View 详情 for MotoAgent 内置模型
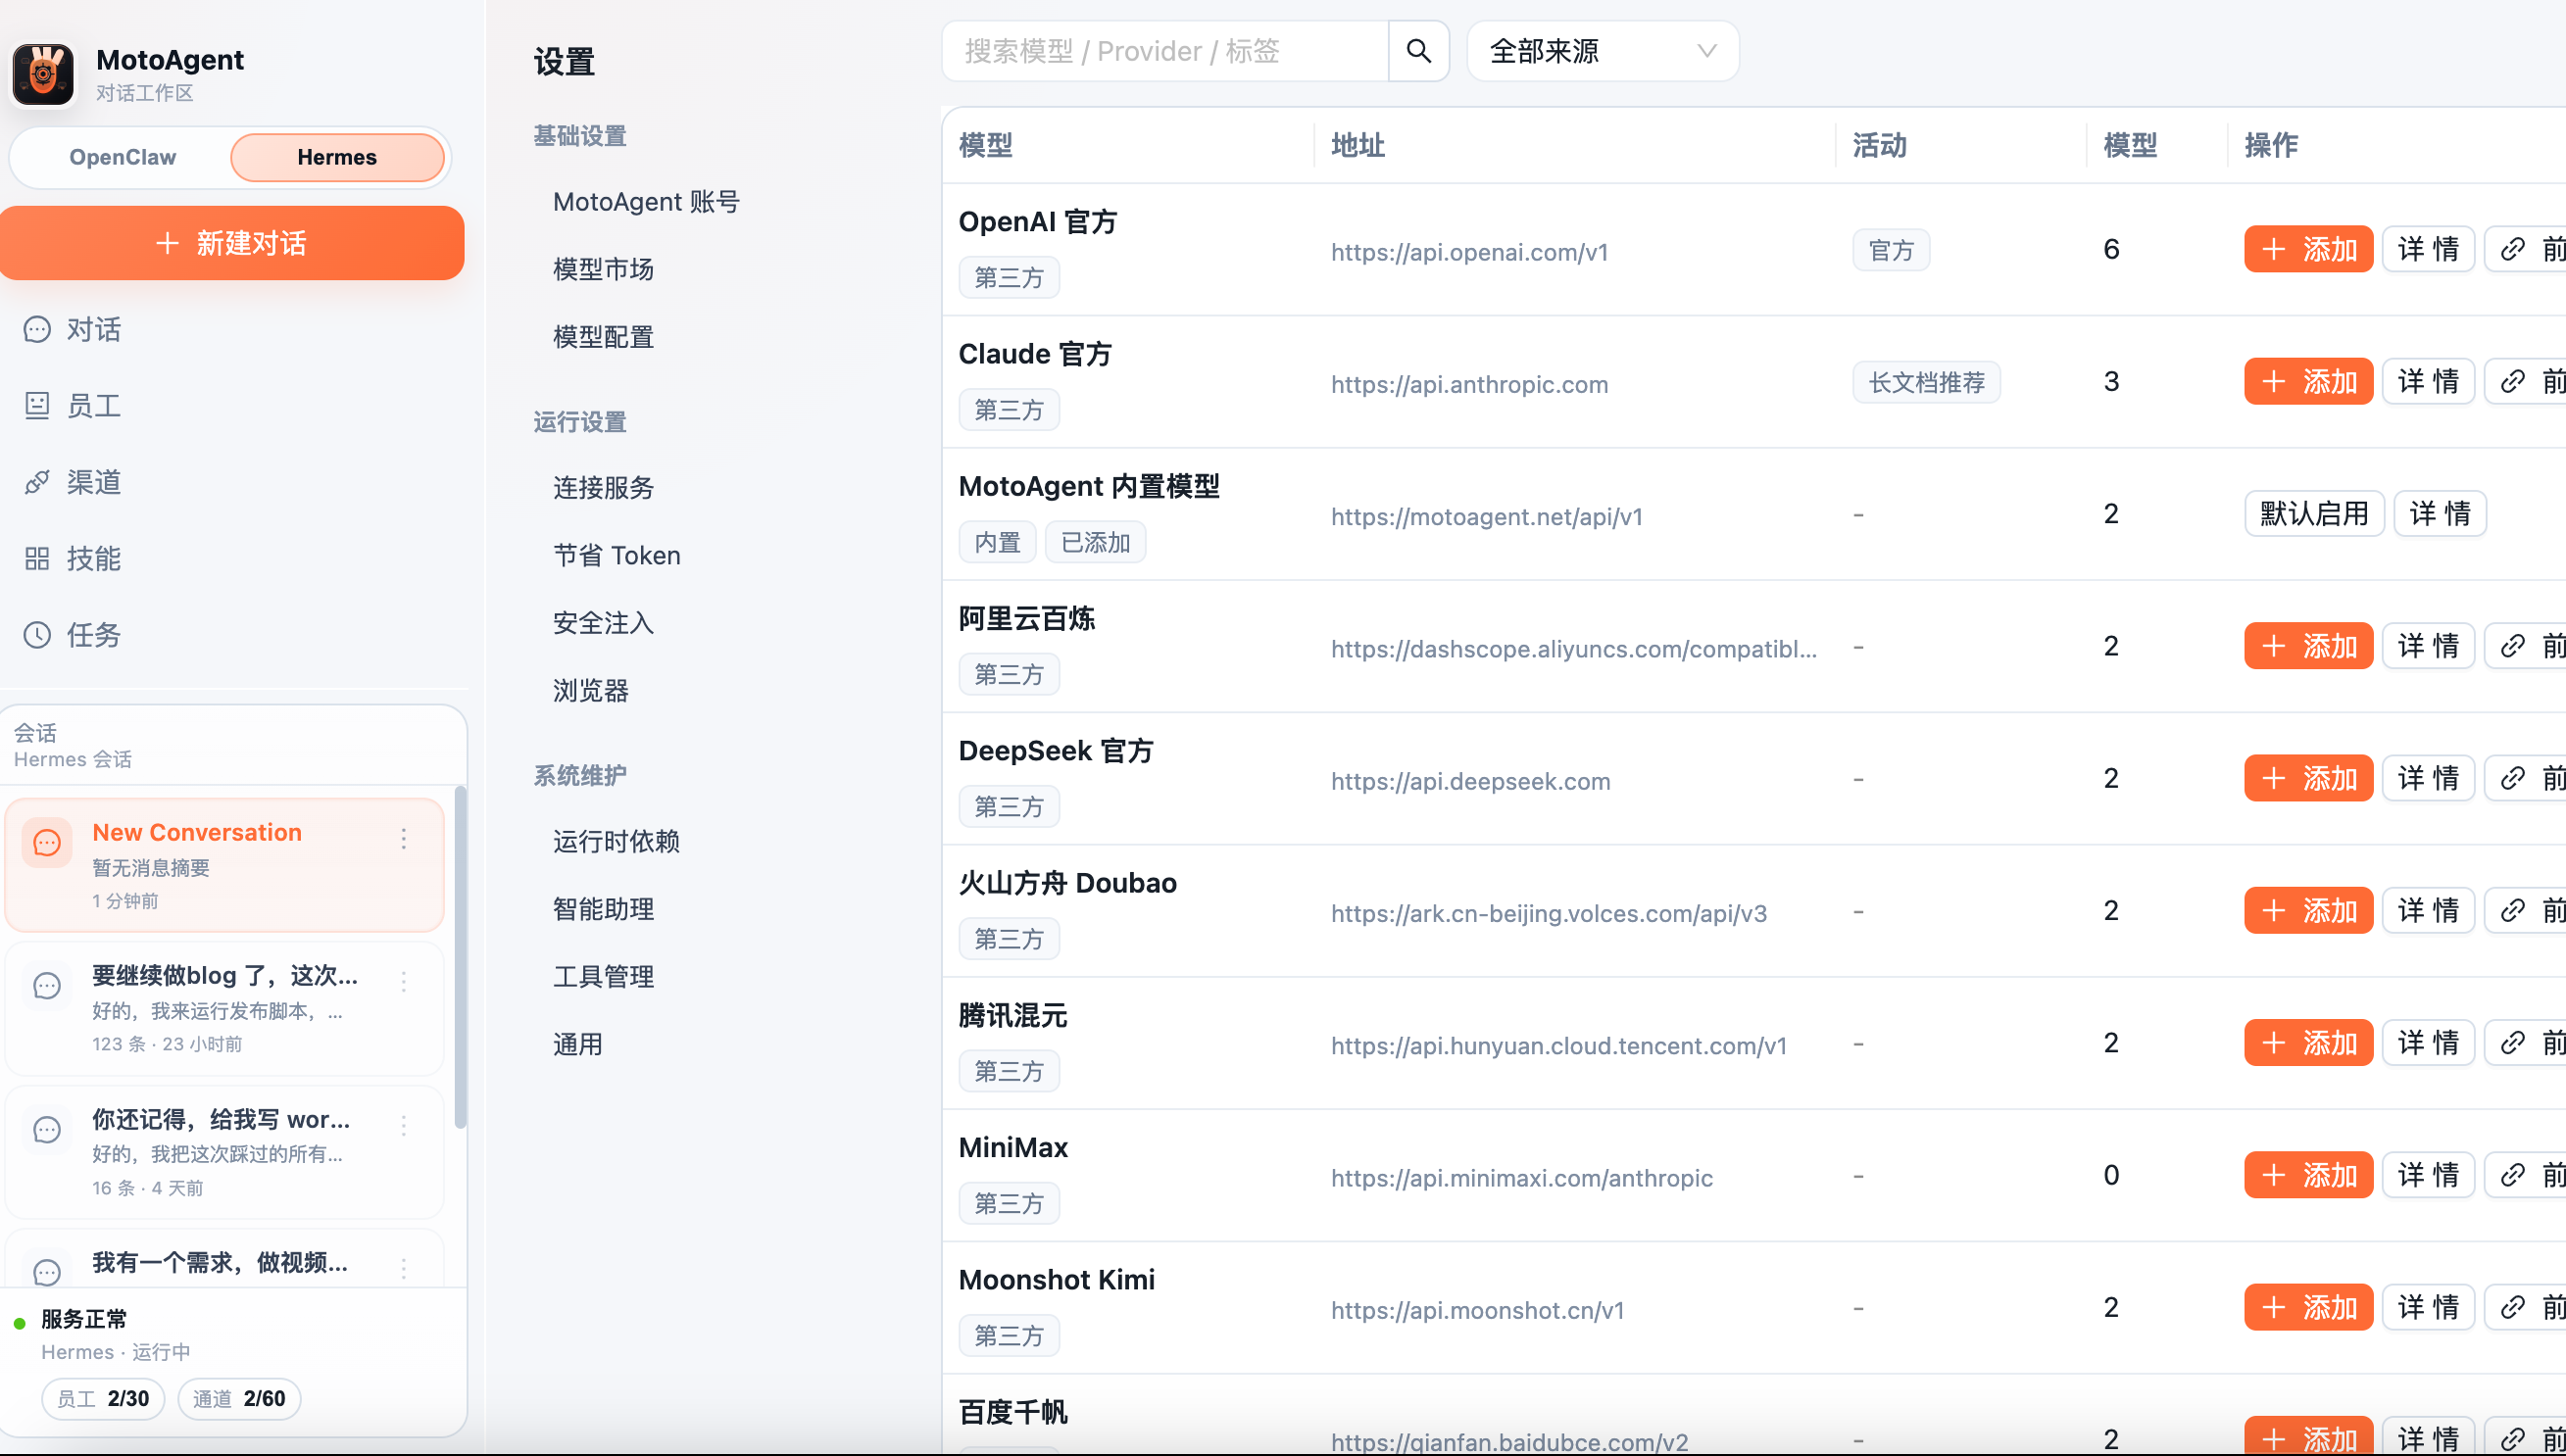2566x1456 pixels. (2440, 514)
